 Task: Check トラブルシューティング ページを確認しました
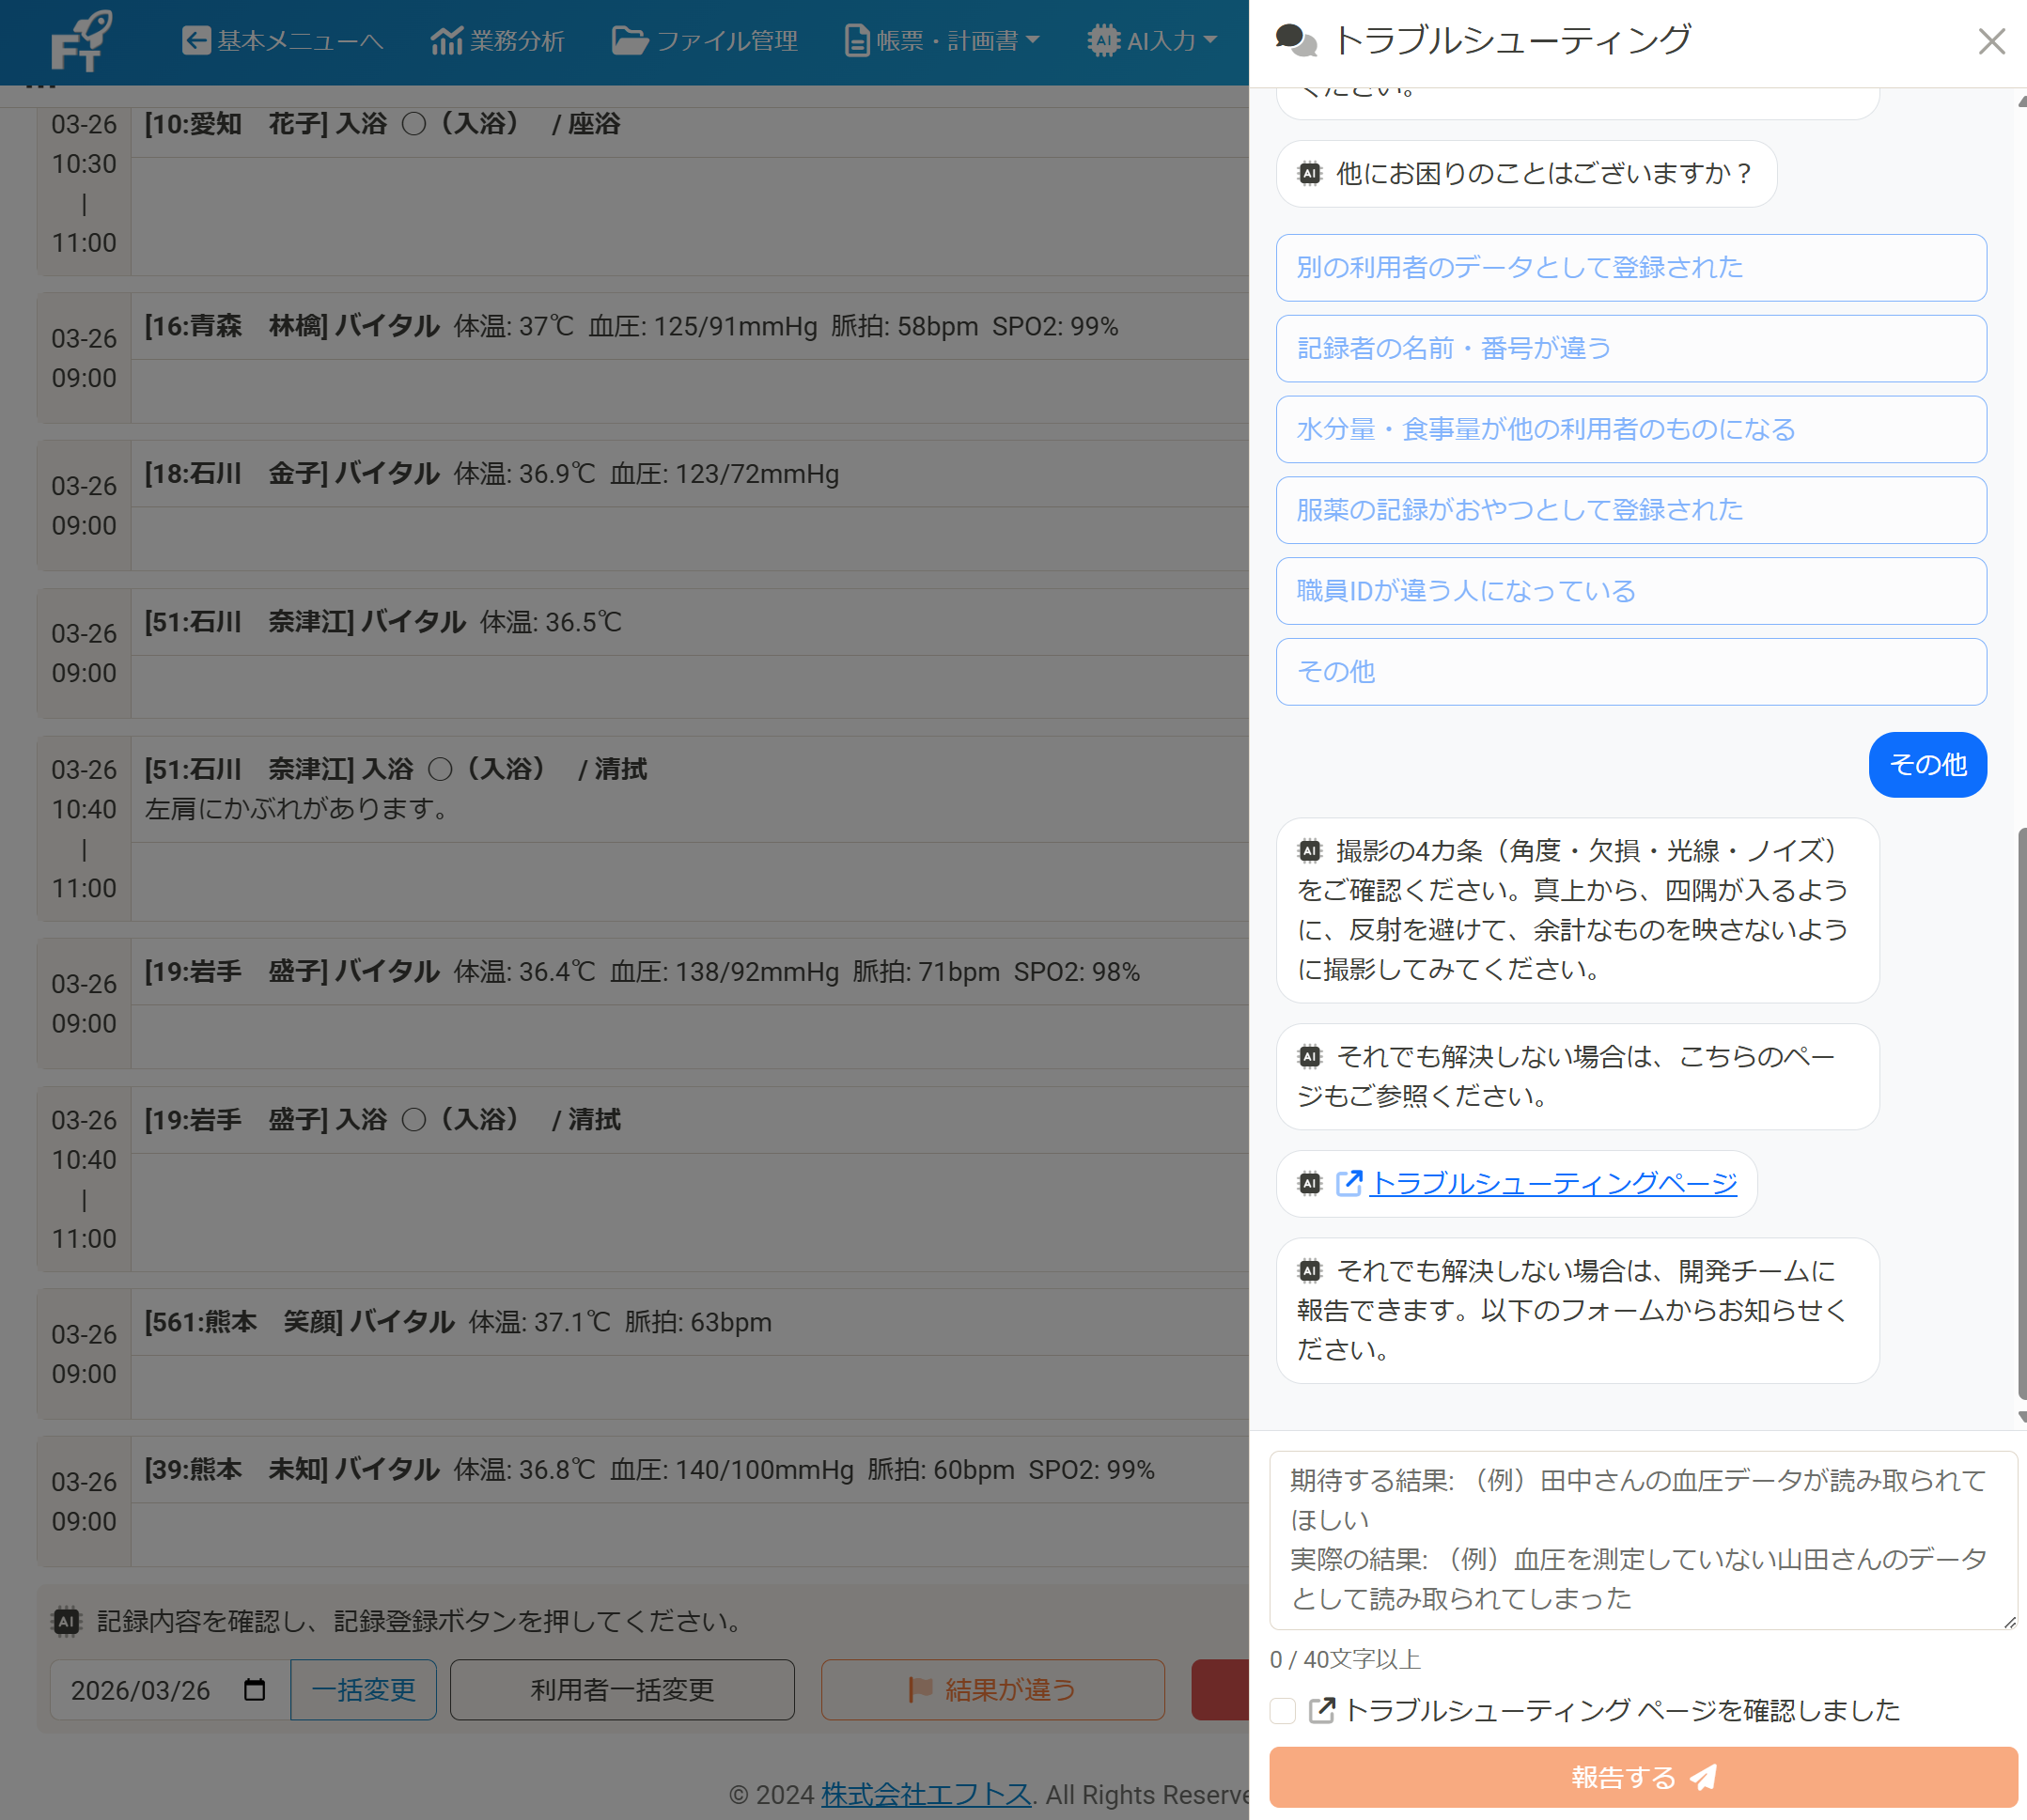point(1283,1710)
